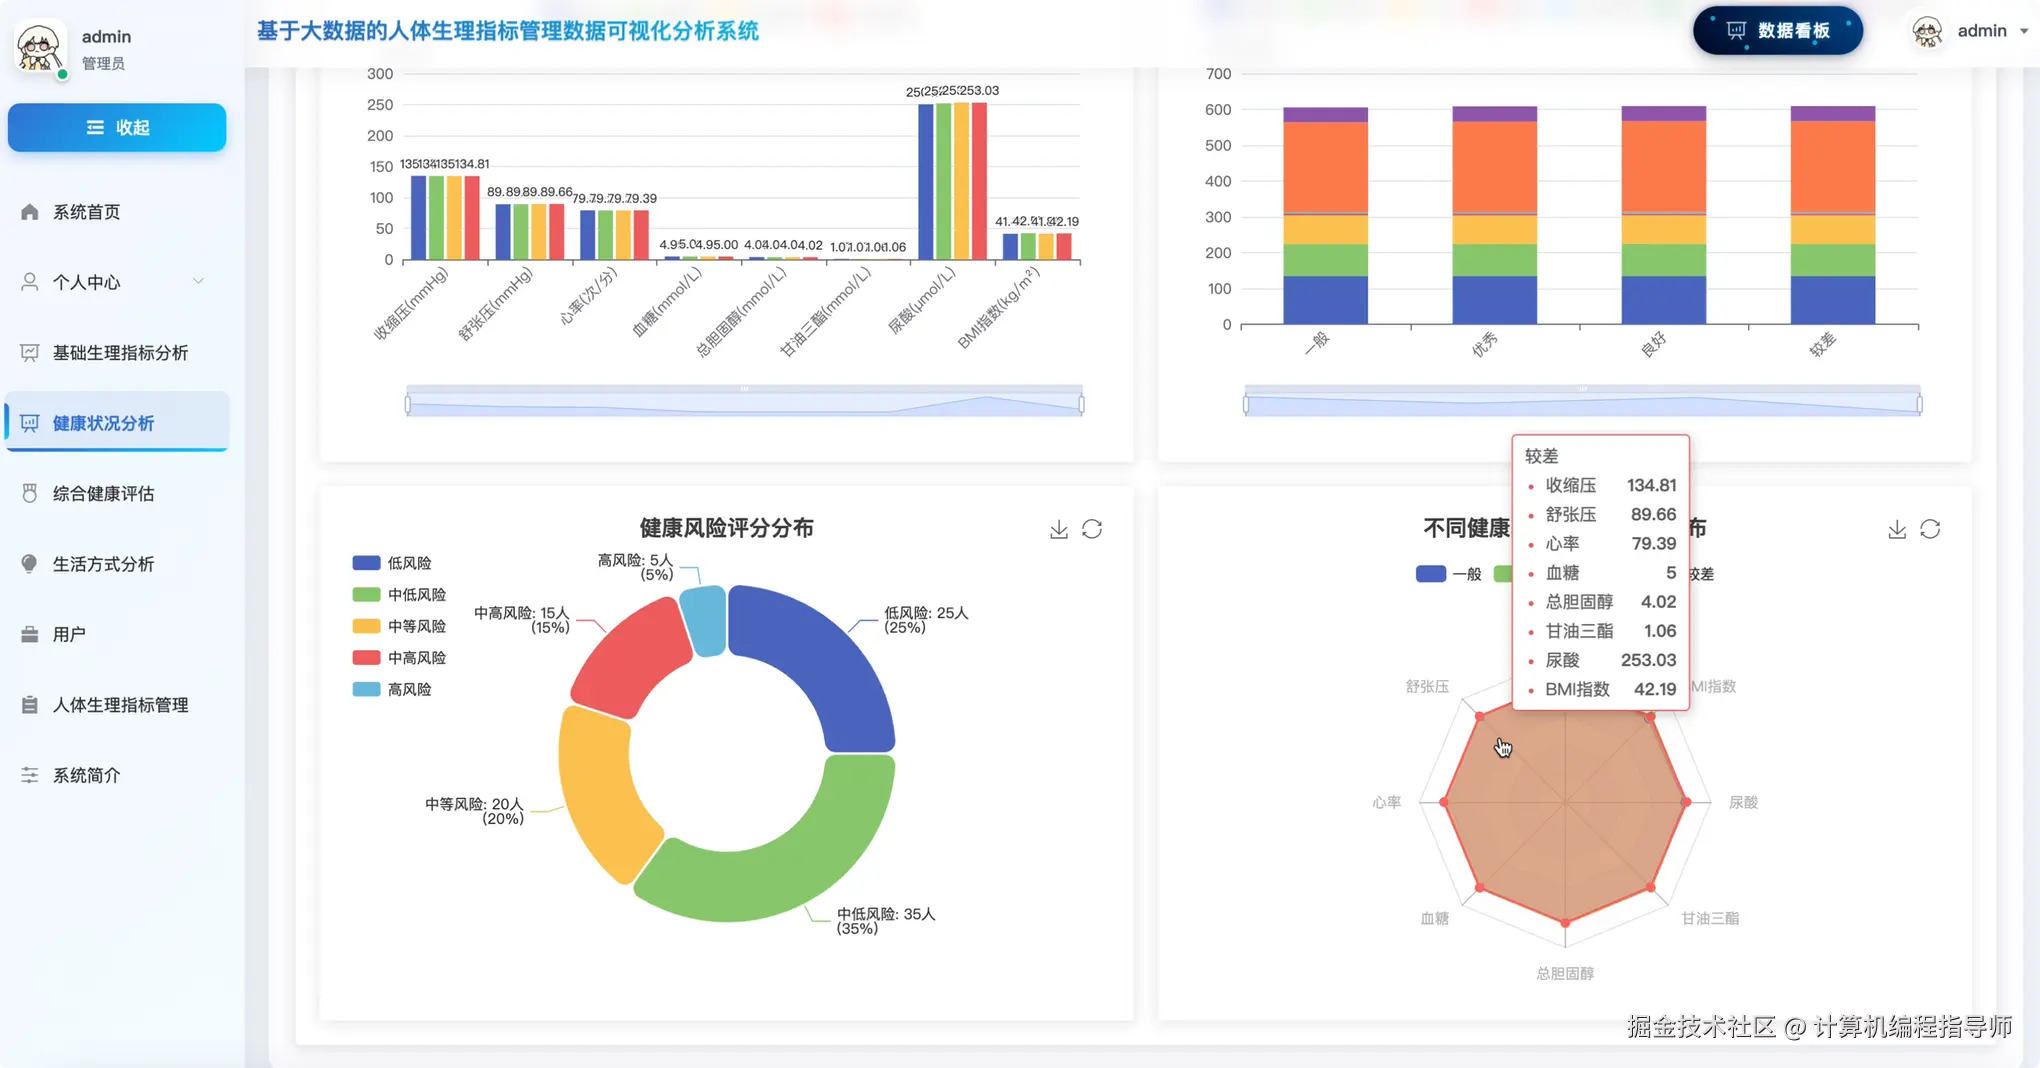Viewport: 2040px width, 1068px height.
Task: Click the tall 尿酸 bar group near 253.03
Action: click(x=953, y=181)
